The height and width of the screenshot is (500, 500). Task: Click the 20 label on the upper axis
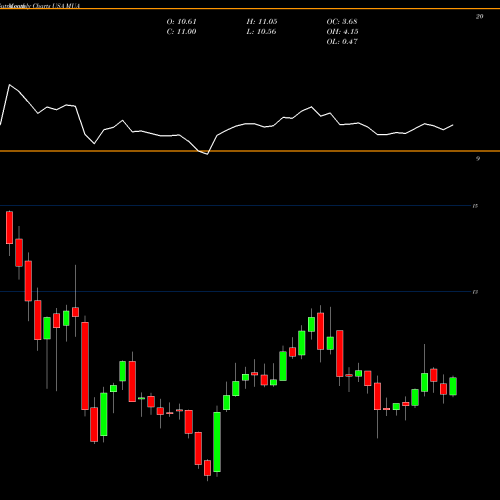coord(479,17)
